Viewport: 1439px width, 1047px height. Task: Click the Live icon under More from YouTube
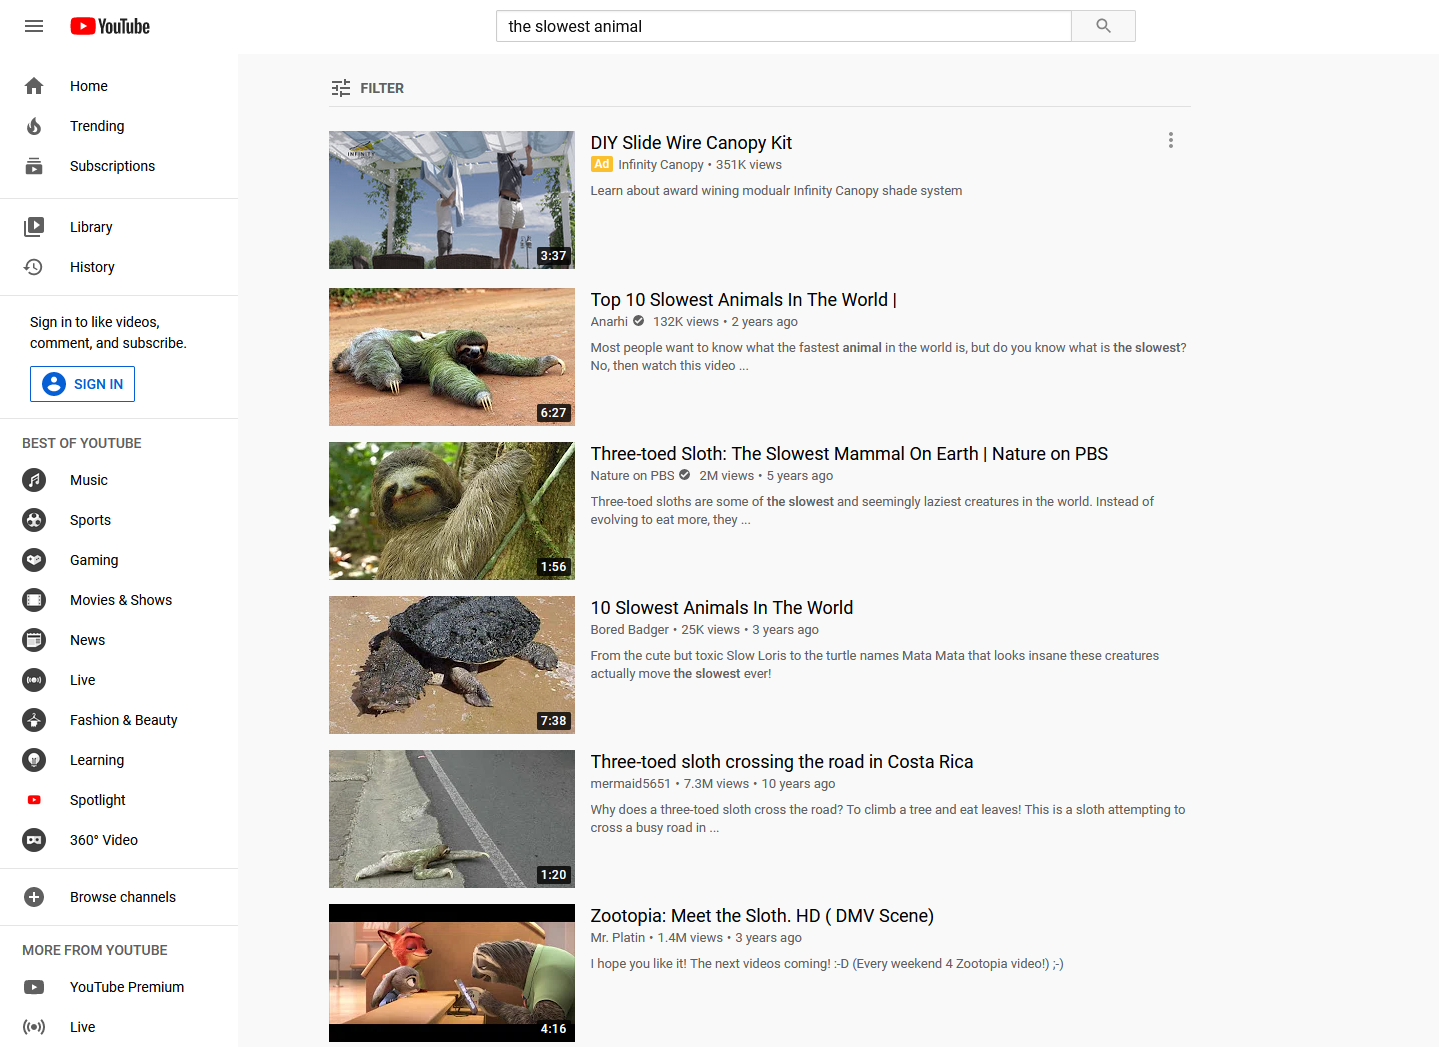(34, 1027)
